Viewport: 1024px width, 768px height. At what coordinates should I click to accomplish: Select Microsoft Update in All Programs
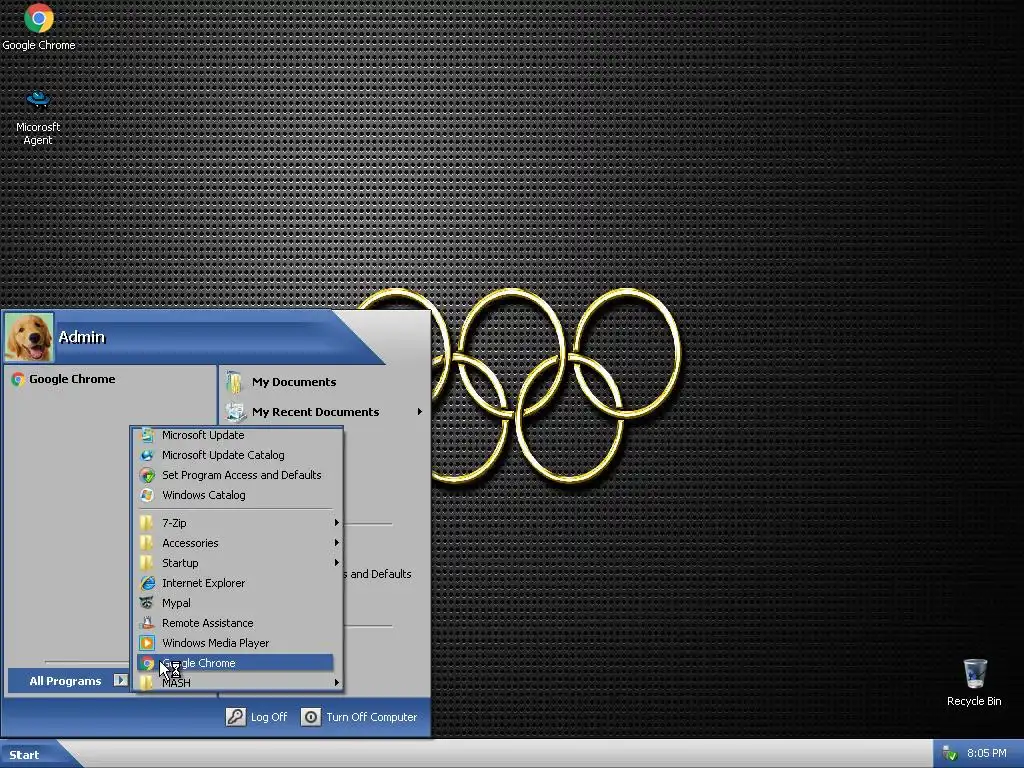(x=236, y=435)
